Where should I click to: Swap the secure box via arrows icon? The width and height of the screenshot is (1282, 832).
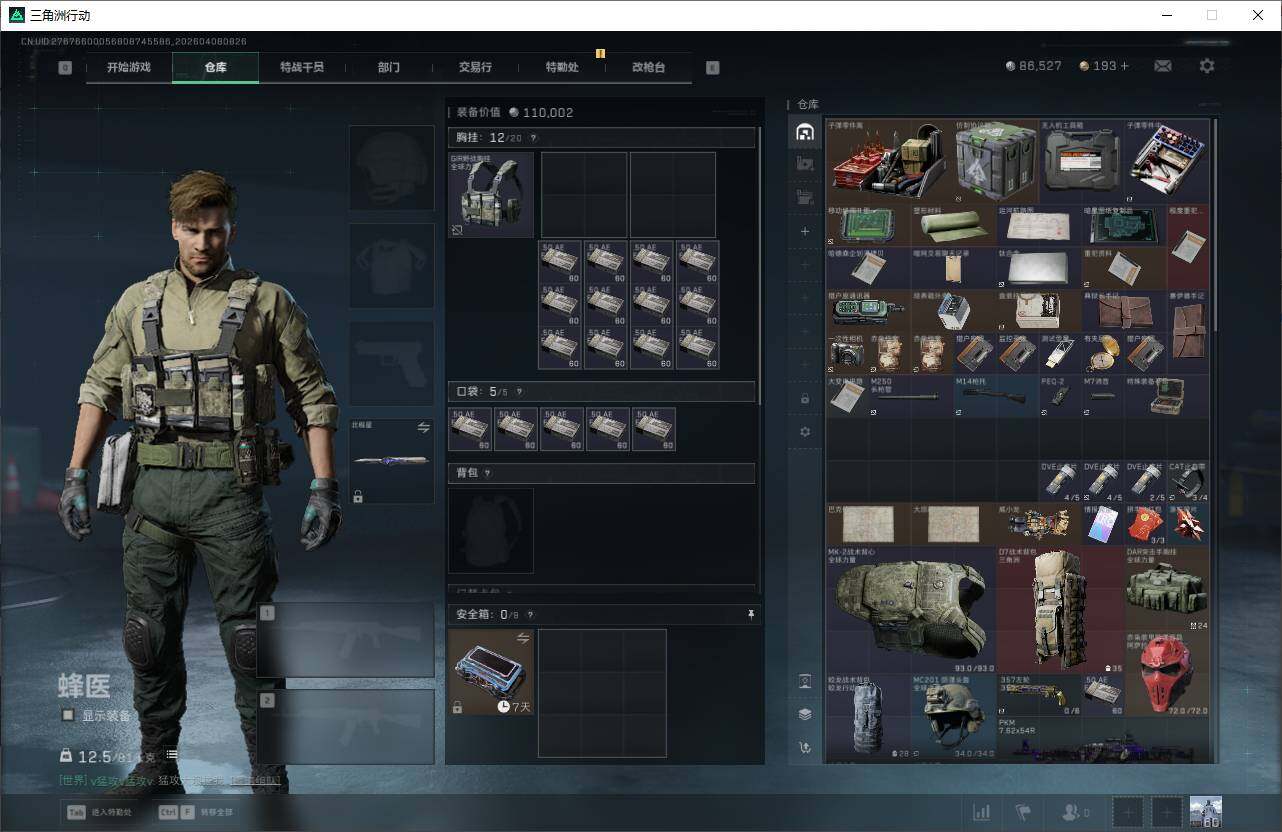[522, 638]
